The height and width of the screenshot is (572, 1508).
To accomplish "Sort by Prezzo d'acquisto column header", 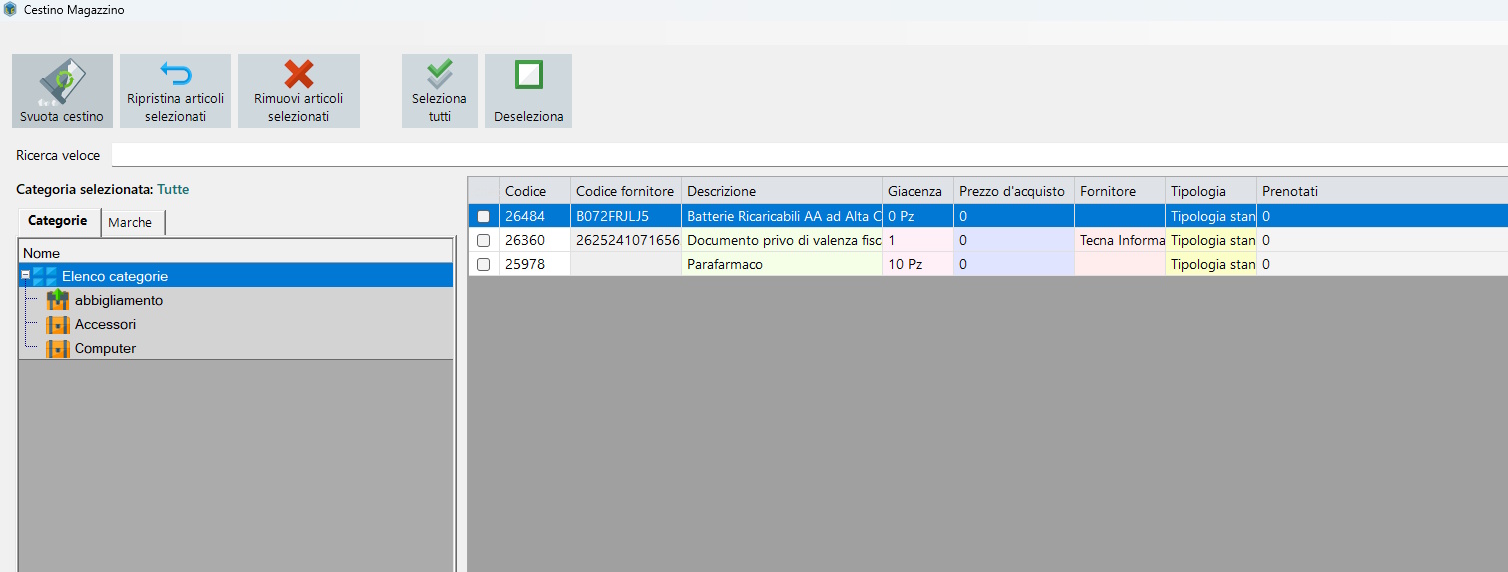I will click(1014, 191).
